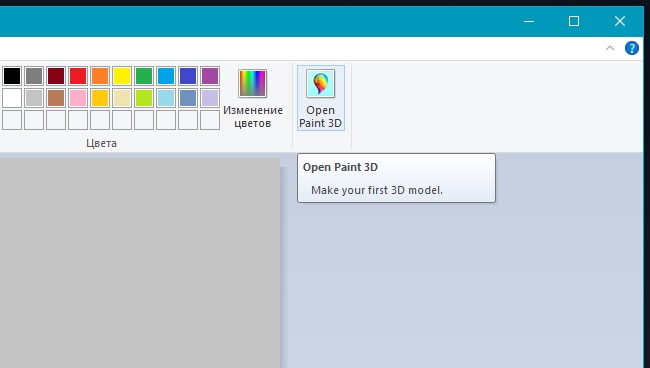
Task: Collapse the ribbon with the chevron arrow
Action: pos(609,48)
